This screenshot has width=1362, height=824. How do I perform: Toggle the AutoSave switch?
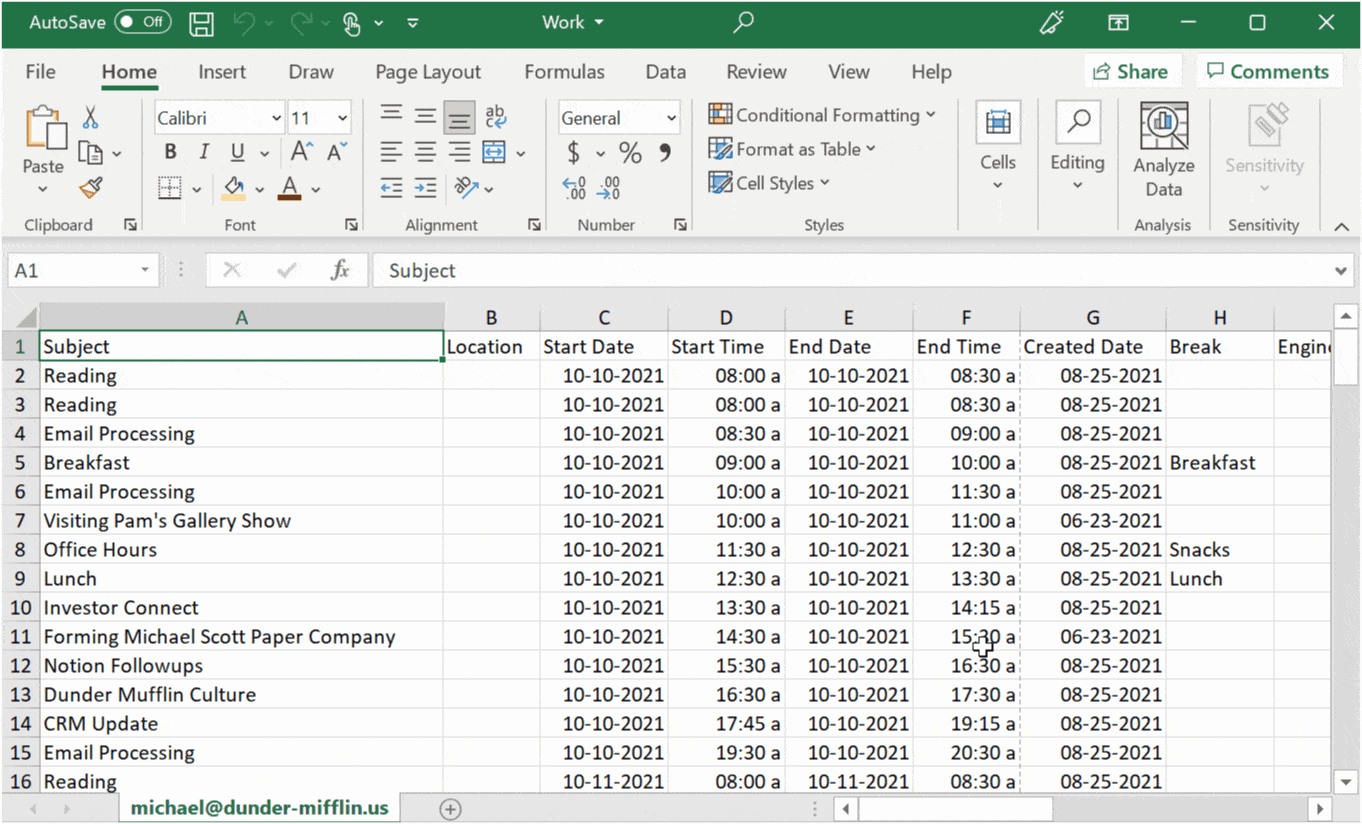(142, 22)
